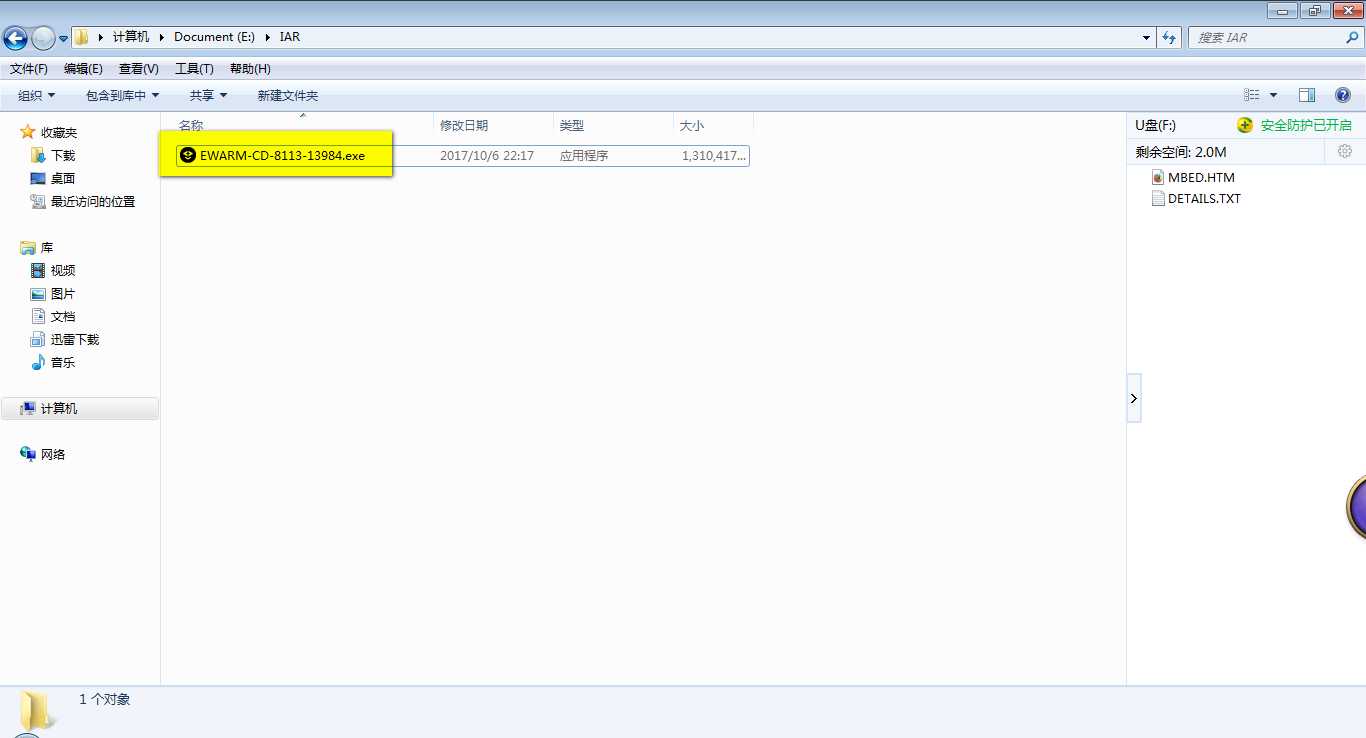Open the 查看(V) menu
The height and width of the screenshot is (738, 1366).
[x=139, y=68]
